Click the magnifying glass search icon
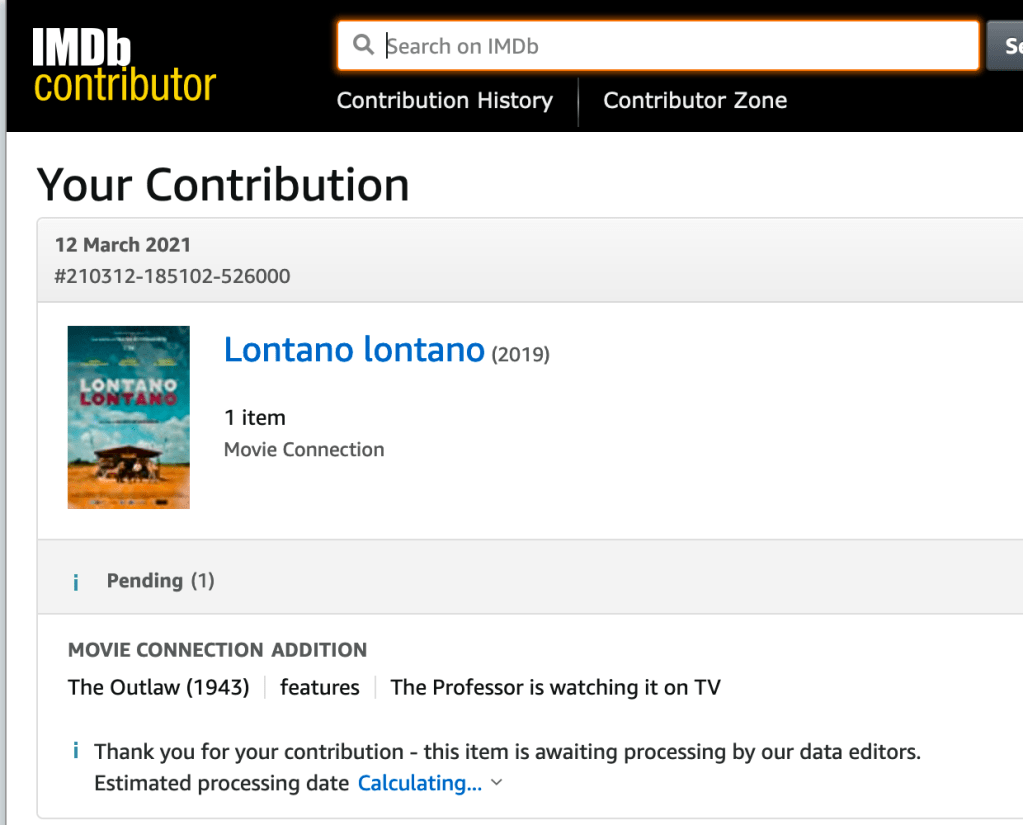This screenshot has width=1023, height=825. [x=363, y=45]
